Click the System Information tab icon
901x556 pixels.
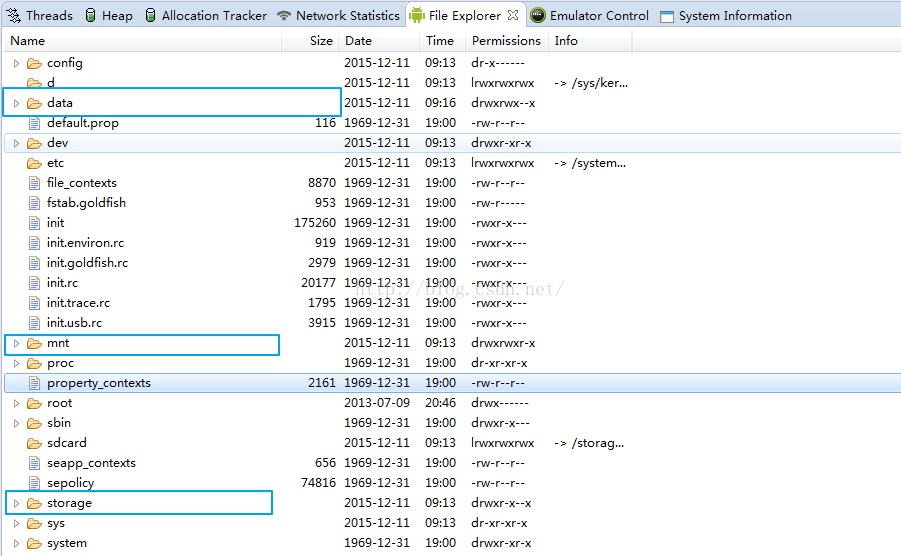(x=667, y=16)
